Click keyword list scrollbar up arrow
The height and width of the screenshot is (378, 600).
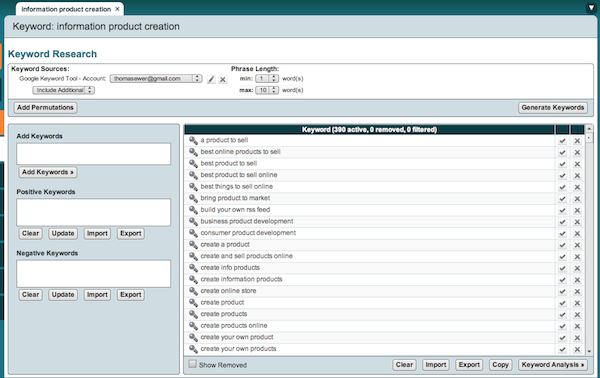(589, 129)
